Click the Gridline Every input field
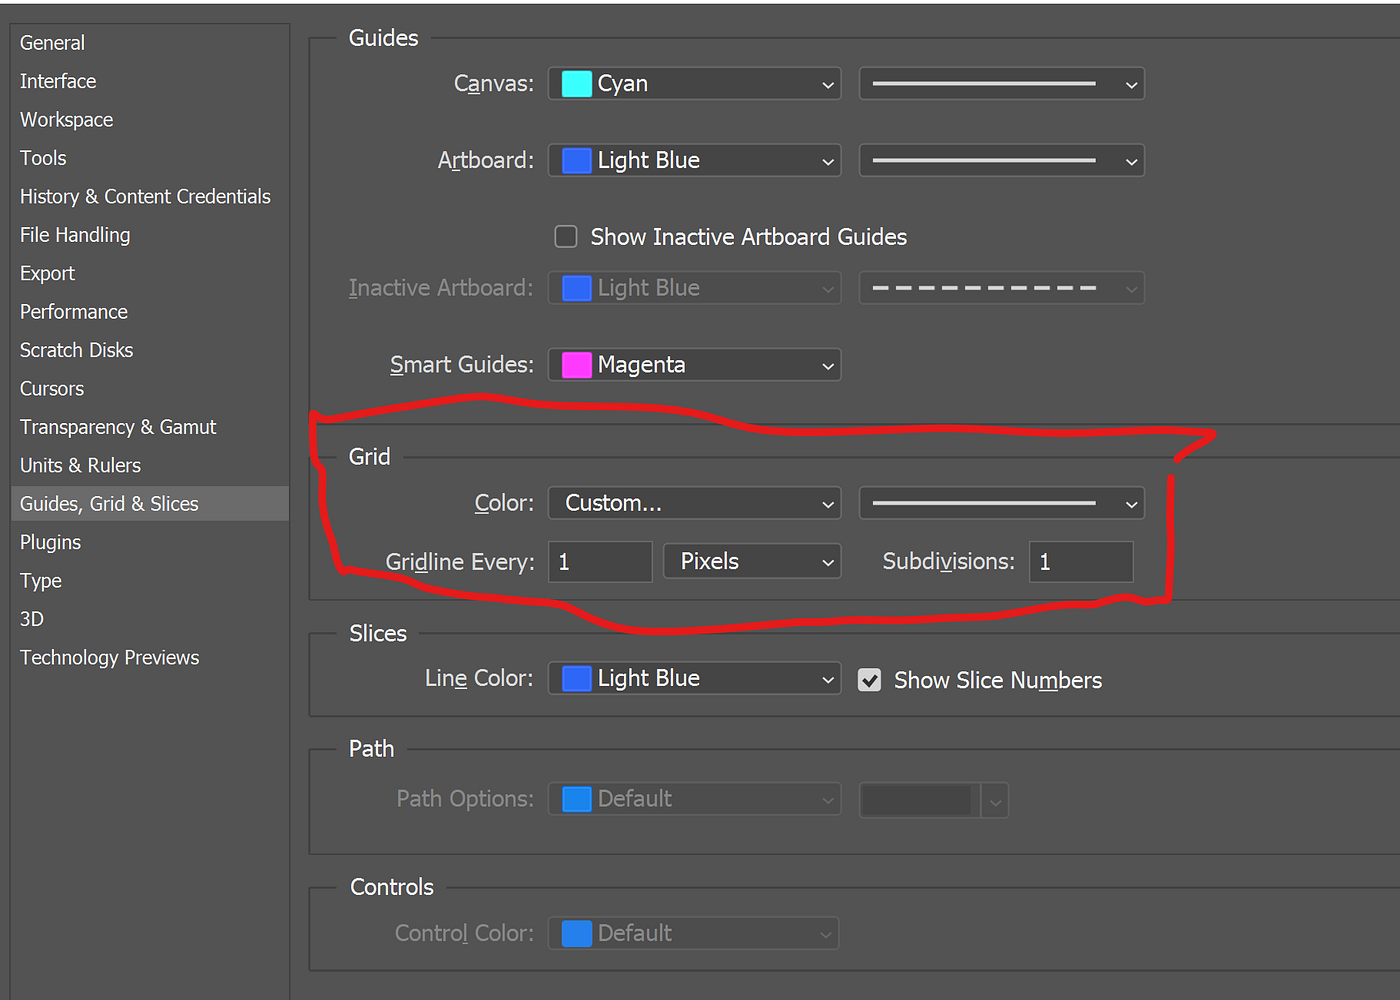The width and height of the screenshot is (1400, 1000). pyautogui.click(x=600, y=561)
